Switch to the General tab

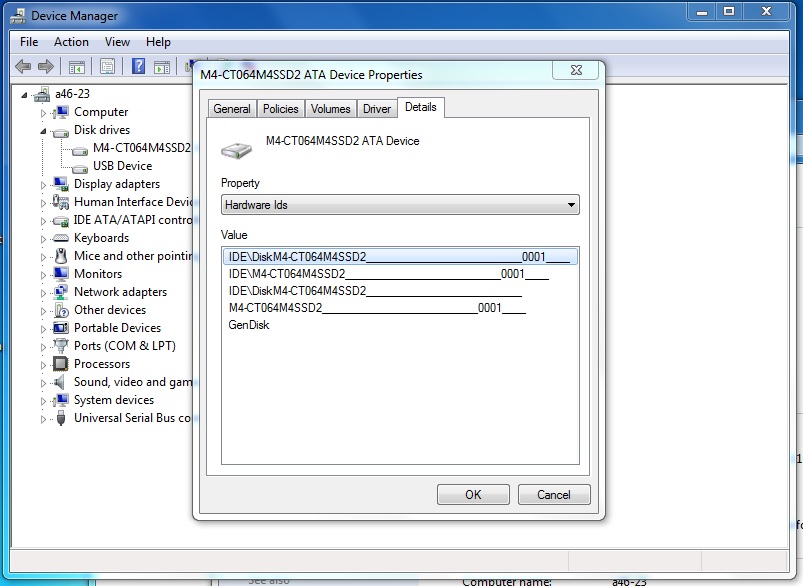[232, 109]
